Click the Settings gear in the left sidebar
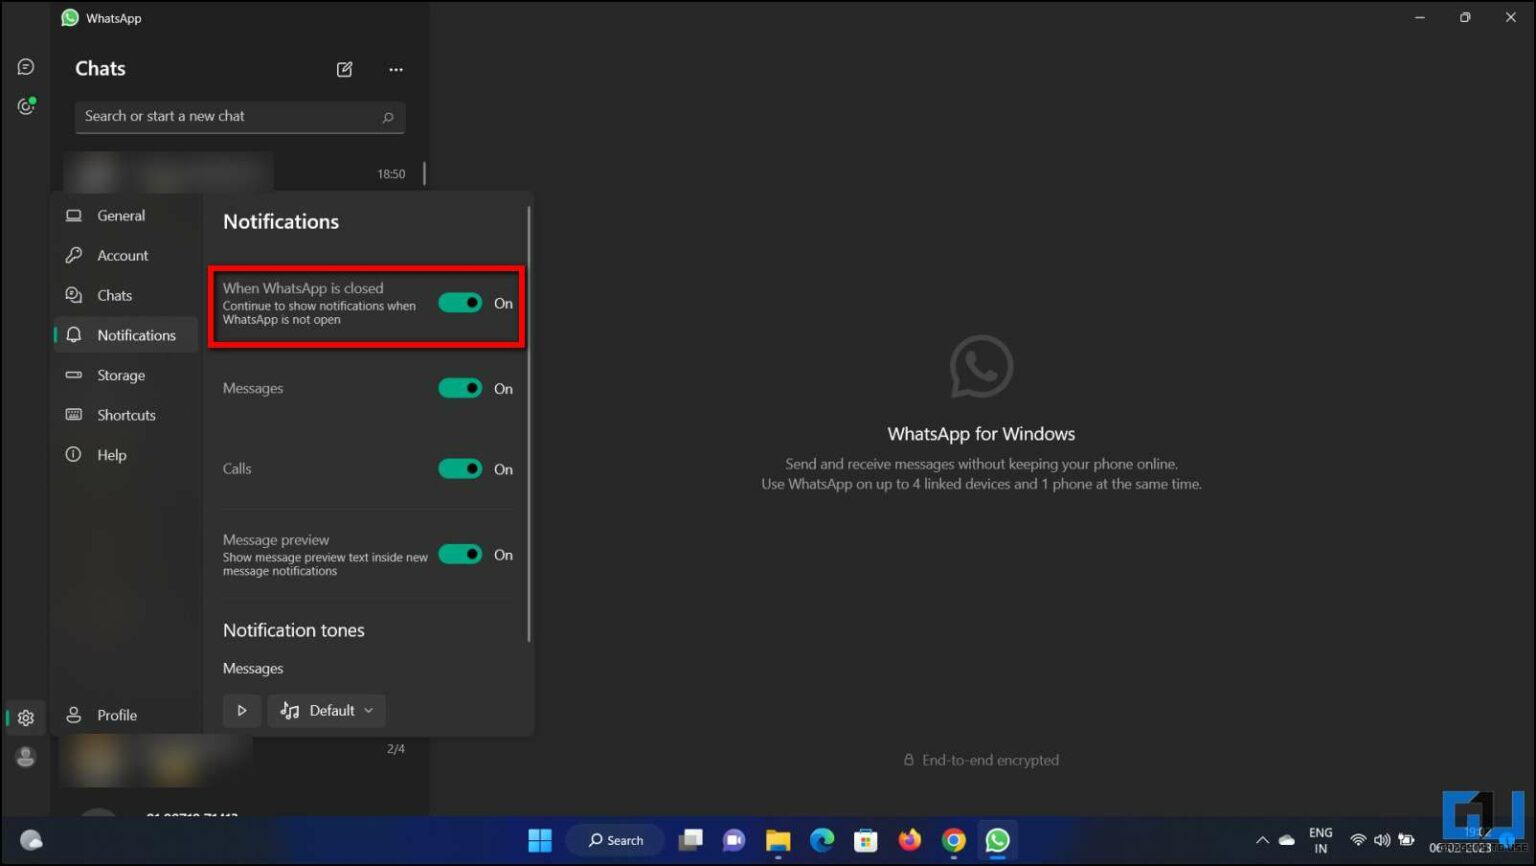This screenshot has width=1536, height=866. (x=25, y=717)
